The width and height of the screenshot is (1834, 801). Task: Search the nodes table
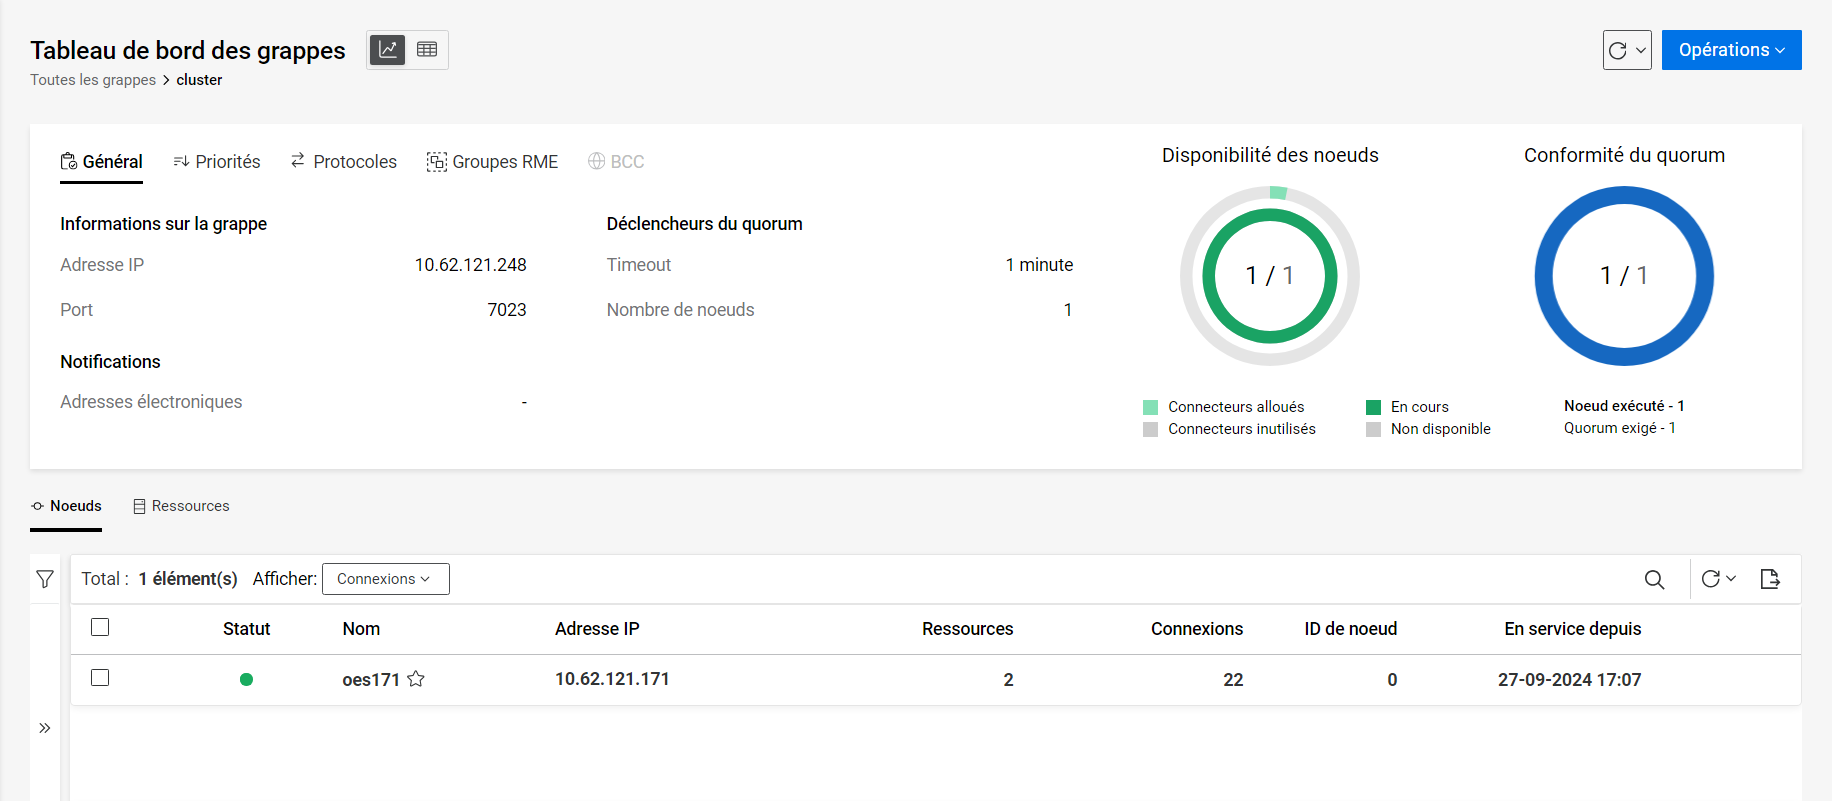(1654, 579)
